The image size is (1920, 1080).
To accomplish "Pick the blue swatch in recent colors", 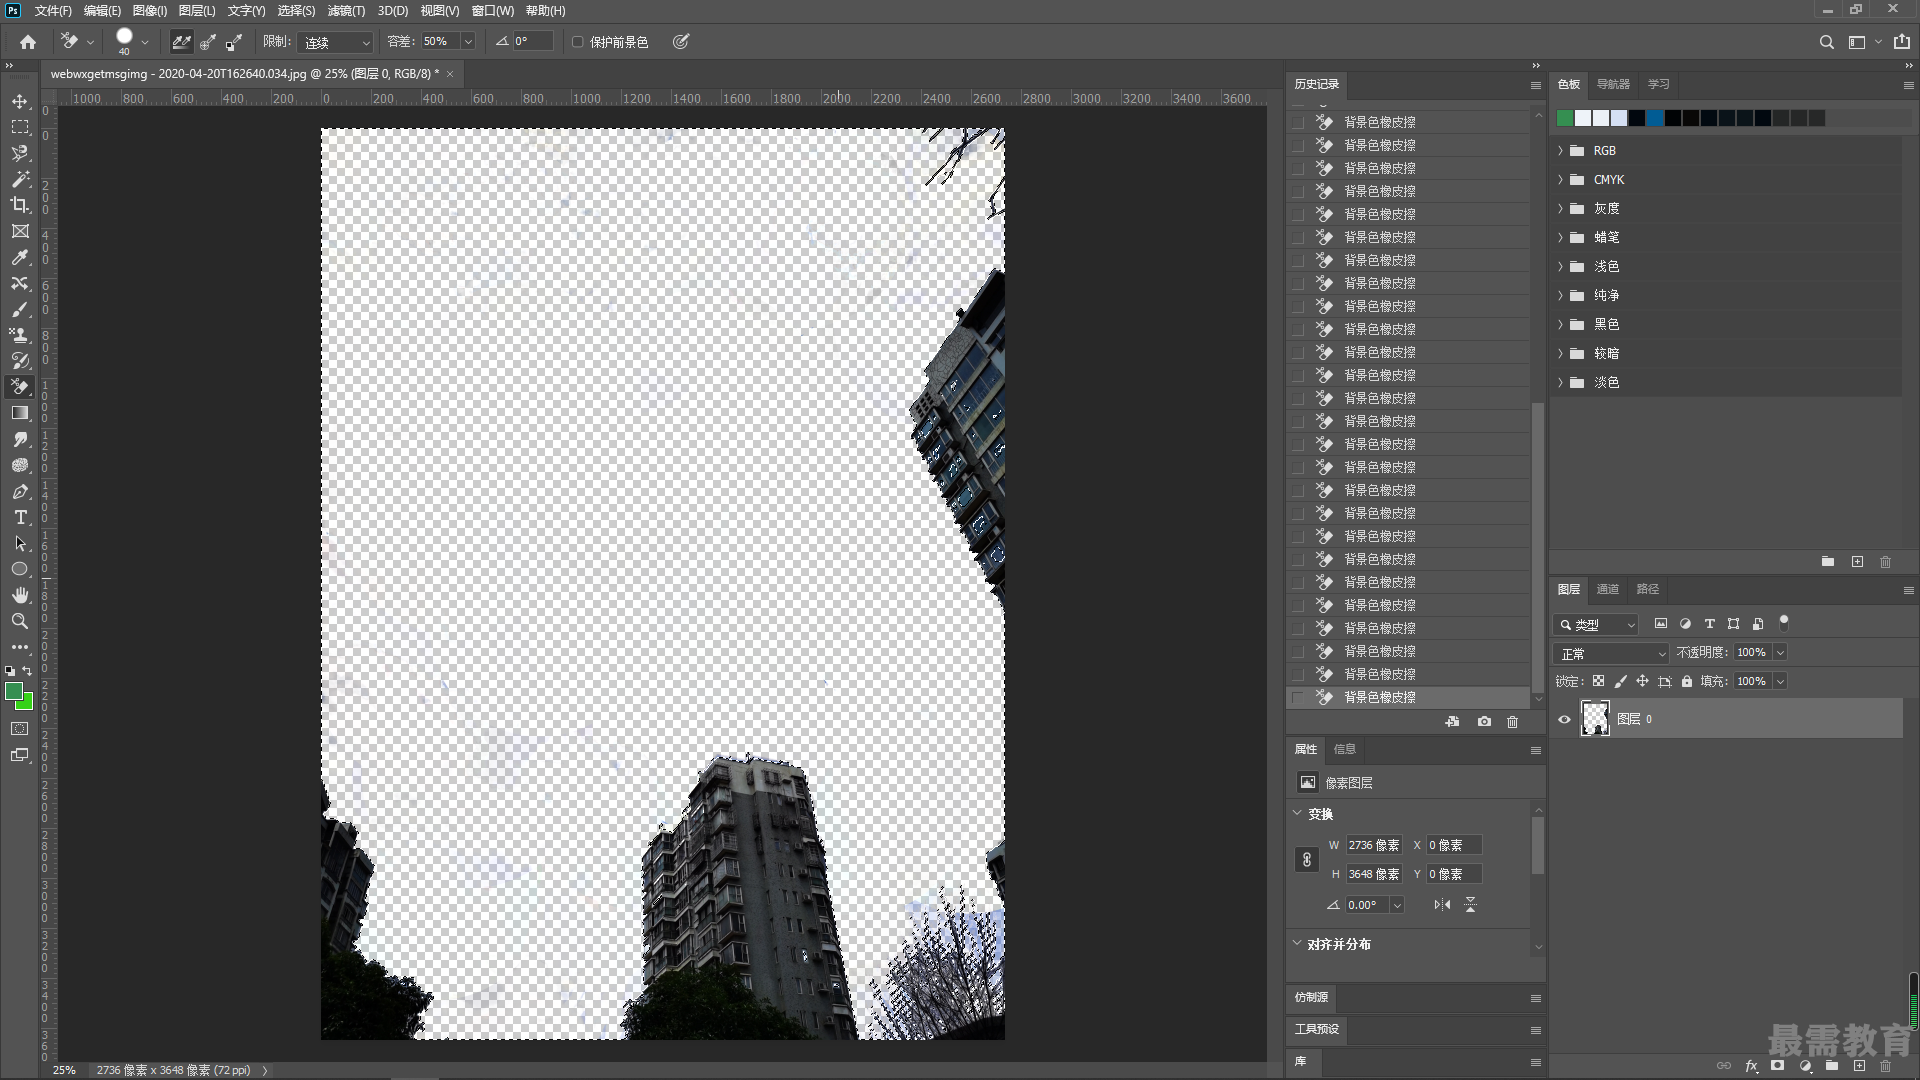I will [1655, 118].
